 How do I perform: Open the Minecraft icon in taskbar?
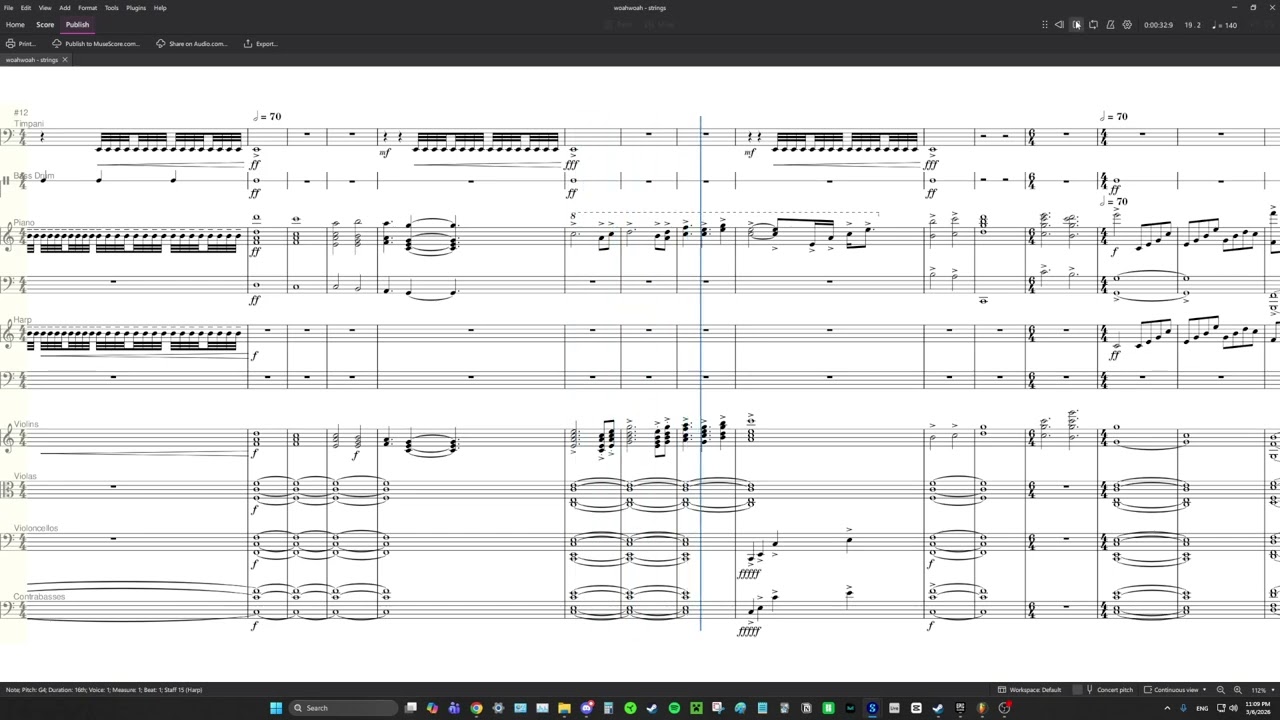[696, 708]
